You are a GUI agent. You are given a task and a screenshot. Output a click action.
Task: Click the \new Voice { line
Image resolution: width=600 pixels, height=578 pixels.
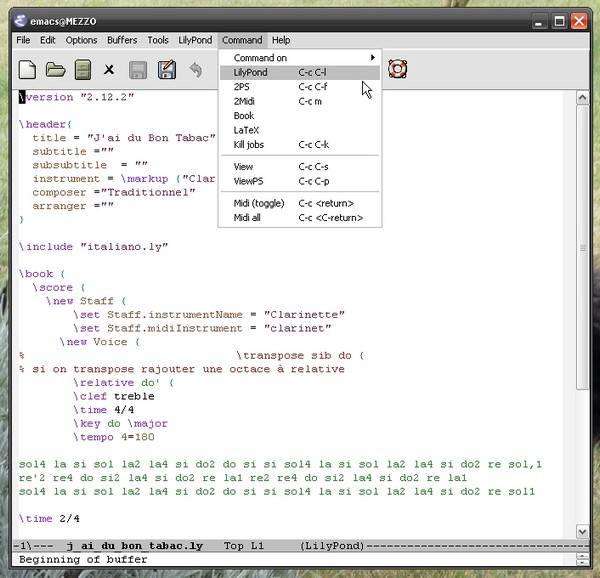pos(100,342)
